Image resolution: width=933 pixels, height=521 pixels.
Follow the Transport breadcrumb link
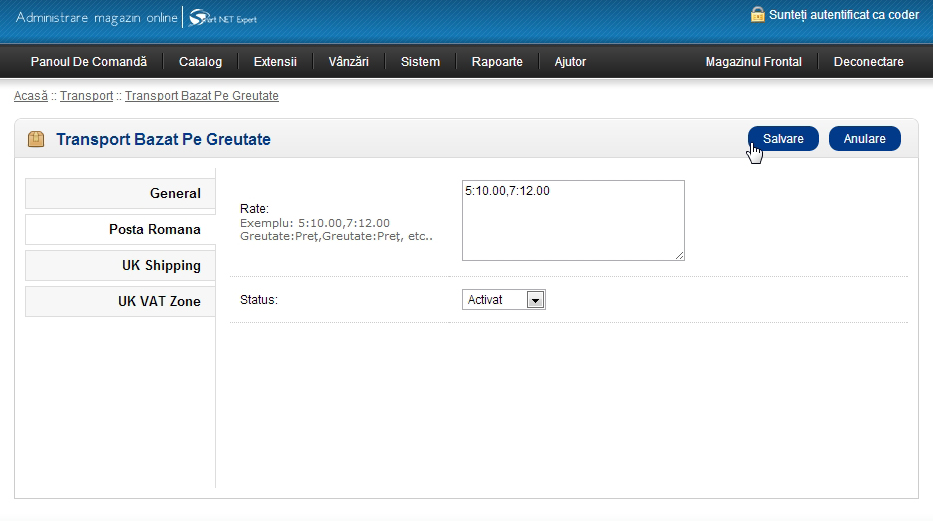point(86,96)
